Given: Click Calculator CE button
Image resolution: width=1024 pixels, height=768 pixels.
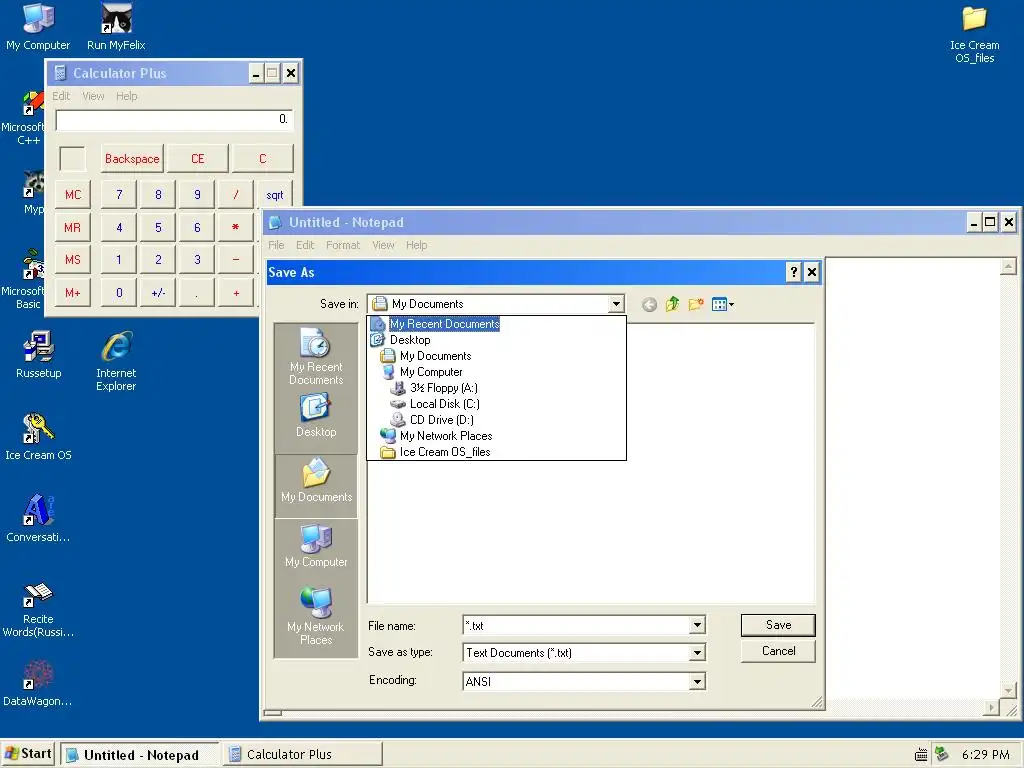Looking at the screenshot, I should [197, 159].
